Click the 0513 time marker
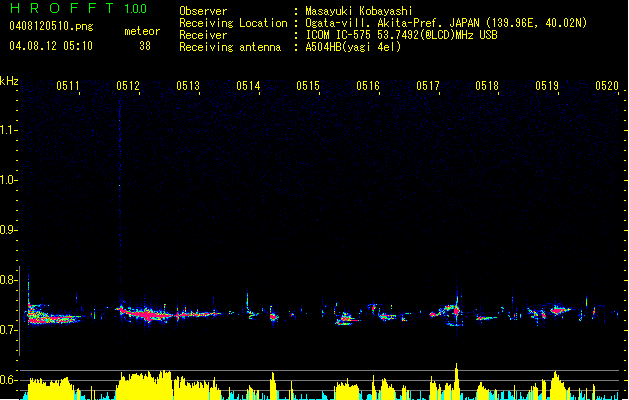Screen dimensions: 629x400 [x=188, y=86]
